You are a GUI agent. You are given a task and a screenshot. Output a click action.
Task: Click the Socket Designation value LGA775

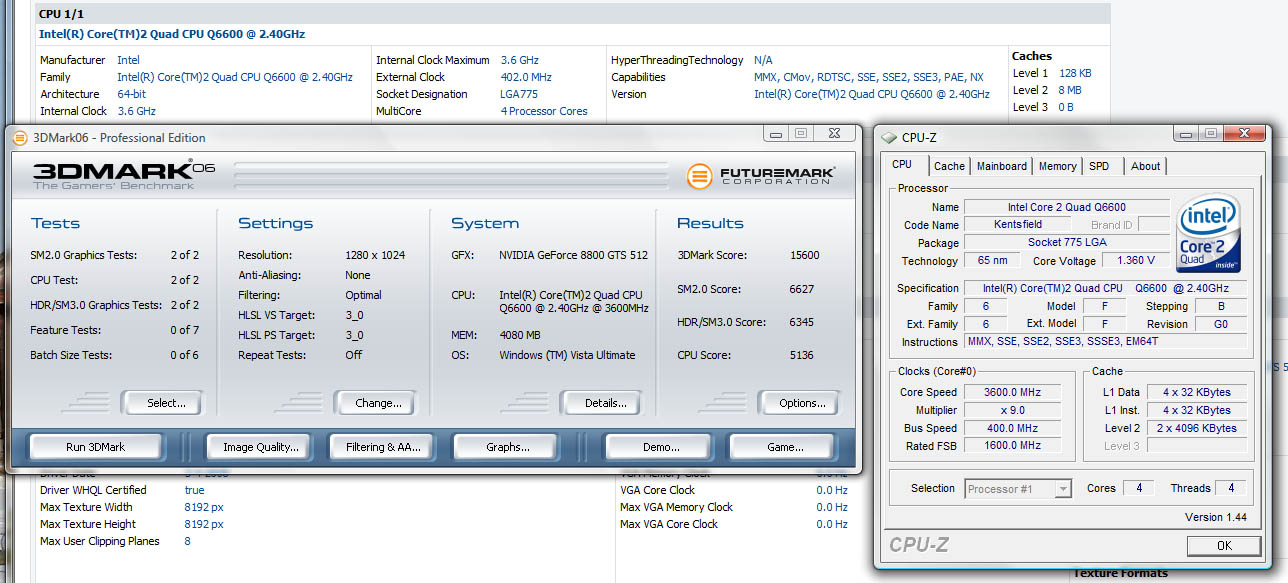tap(520, 94)
